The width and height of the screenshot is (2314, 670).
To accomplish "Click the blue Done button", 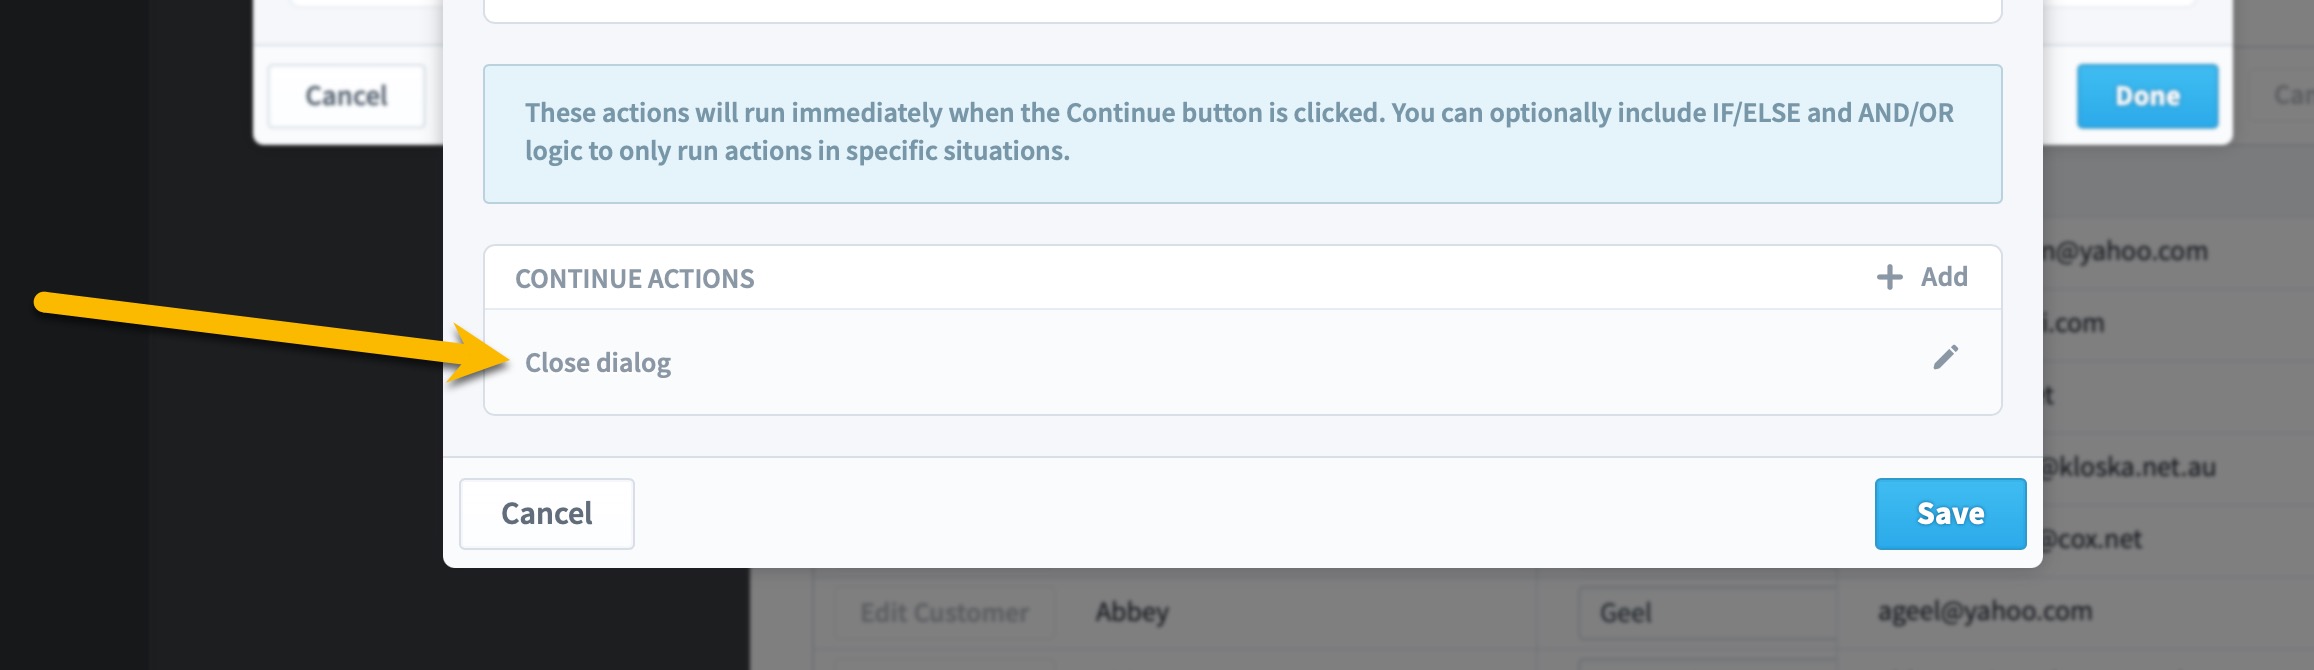I will tap(2147, 96).
